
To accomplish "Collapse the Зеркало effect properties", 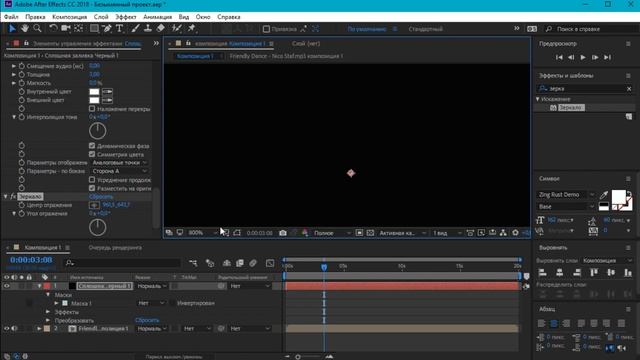I will point(6,196).
